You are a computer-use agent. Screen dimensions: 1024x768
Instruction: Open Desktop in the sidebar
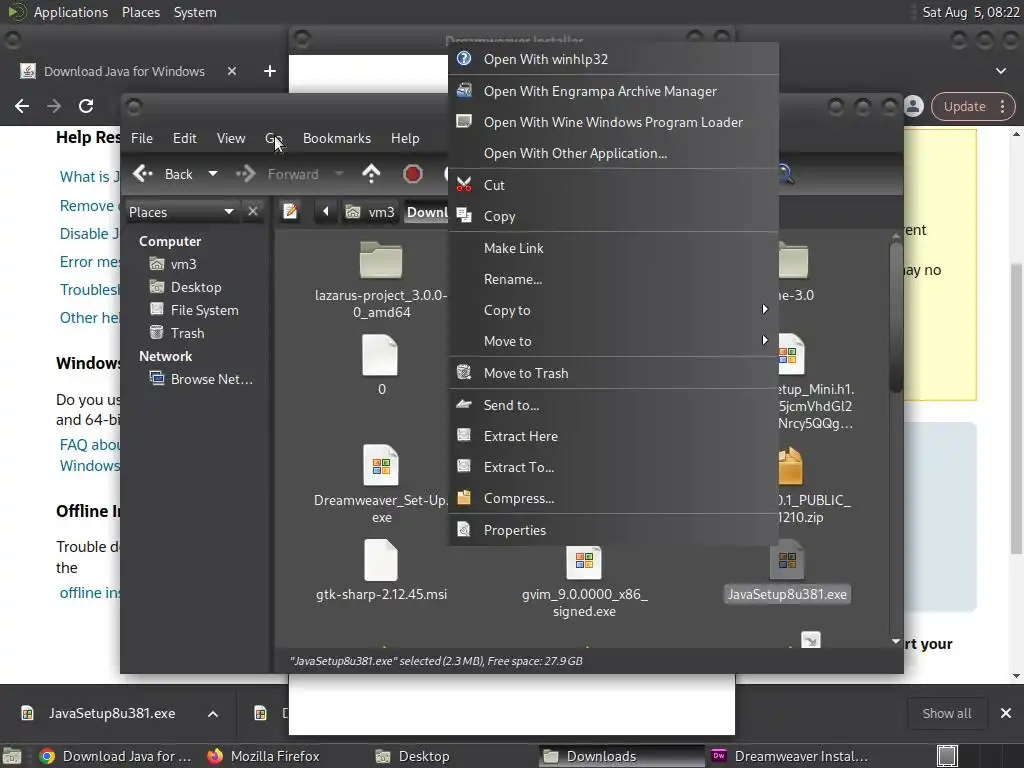click(185, 287)
